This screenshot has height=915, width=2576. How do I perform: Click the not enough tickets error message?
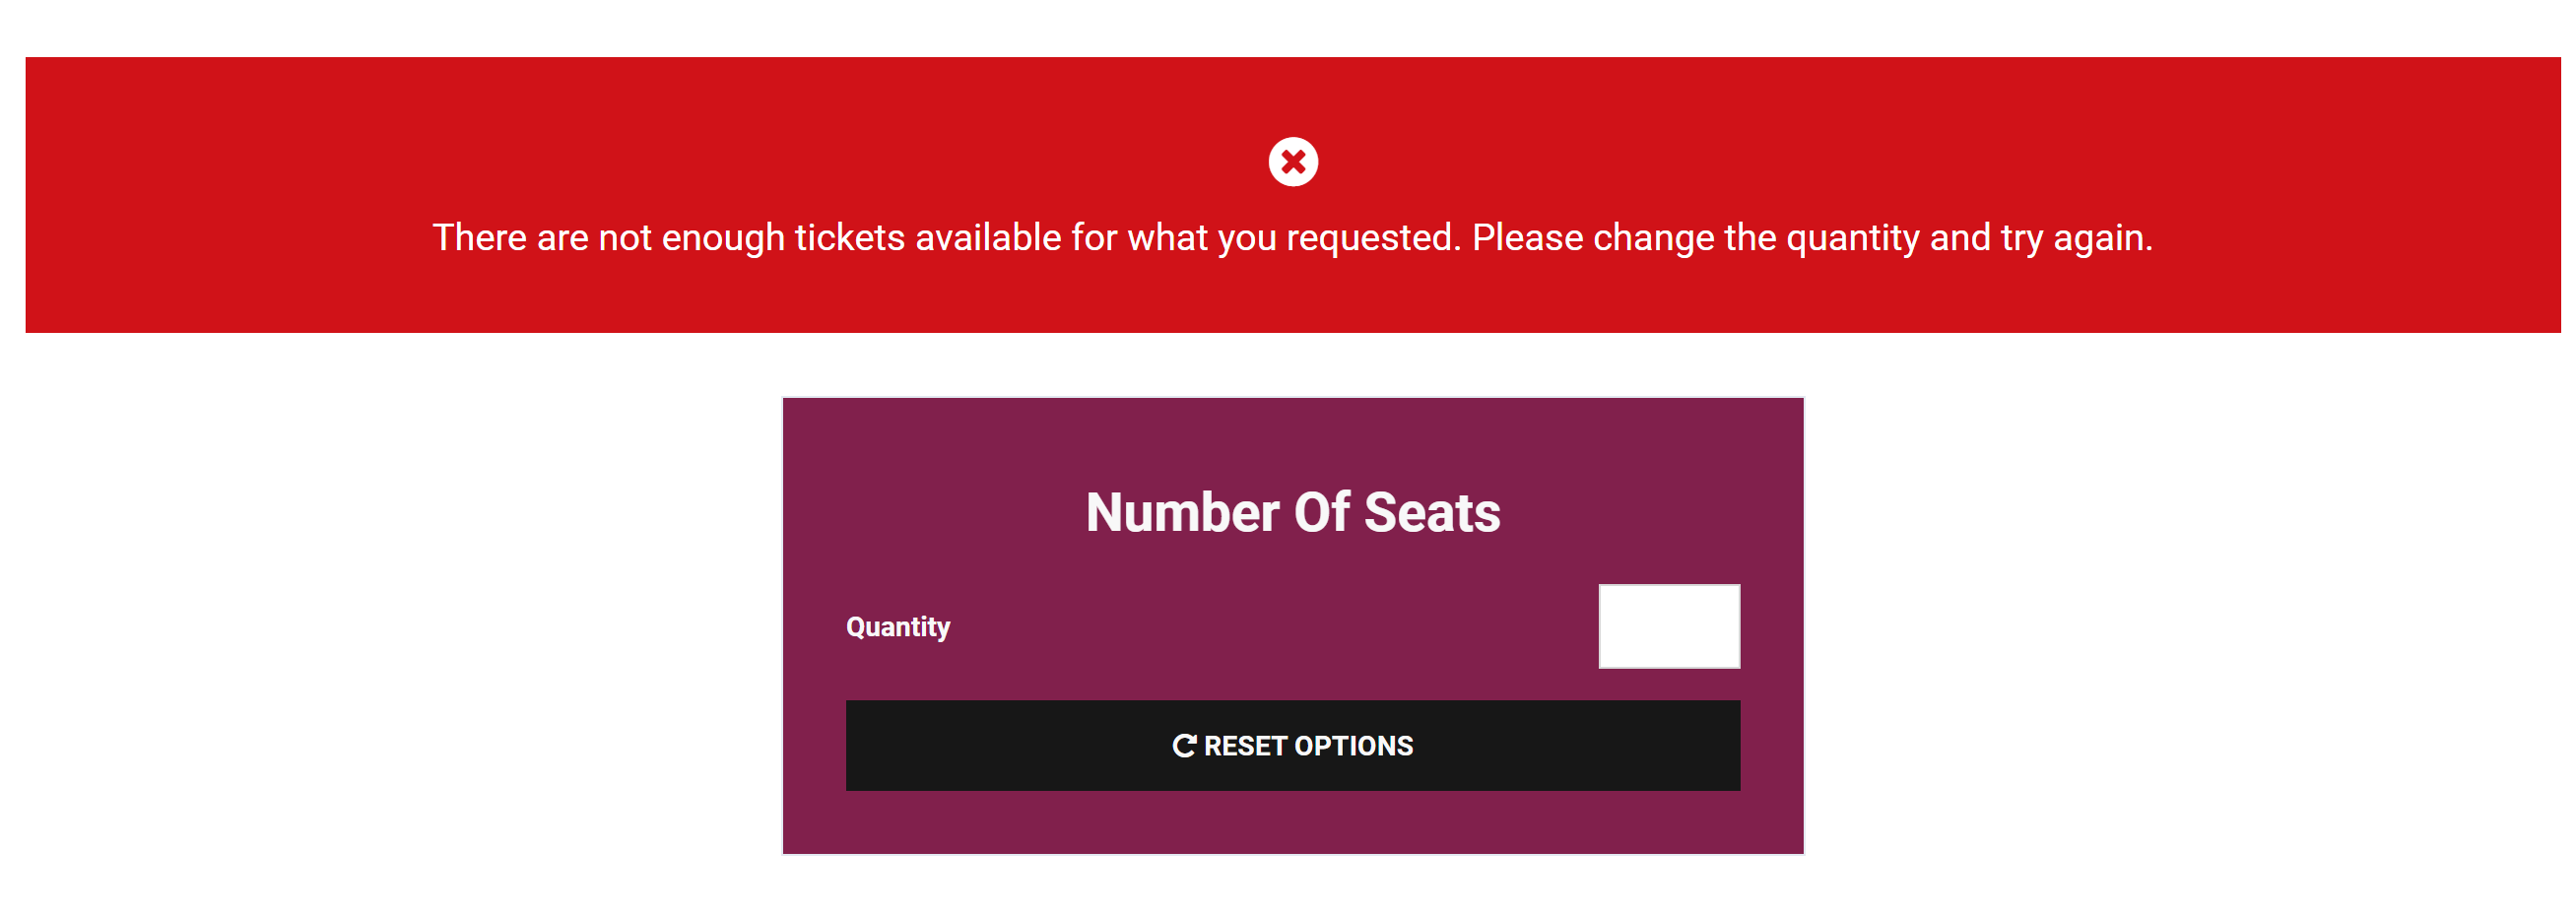pyautogui.click(x=1292, y=238)
